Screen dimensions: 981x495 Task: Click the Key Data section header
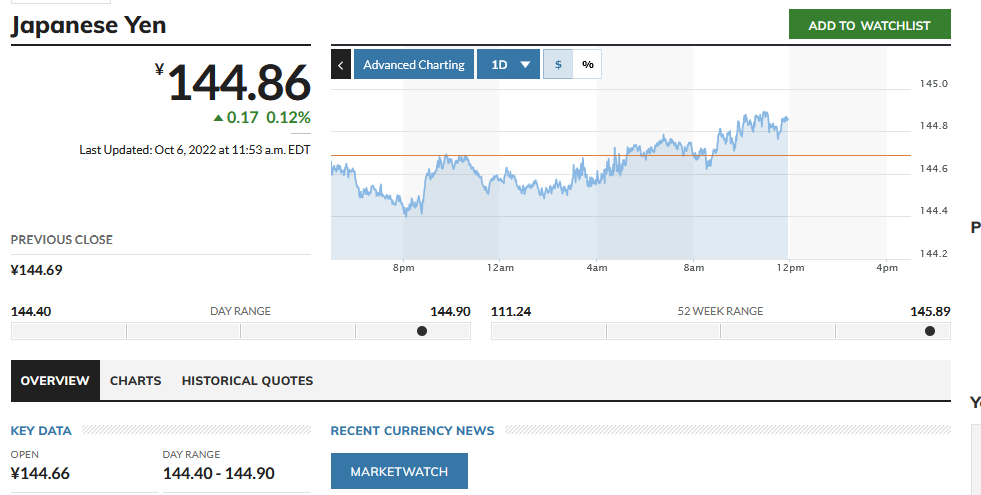coord(41,431)
